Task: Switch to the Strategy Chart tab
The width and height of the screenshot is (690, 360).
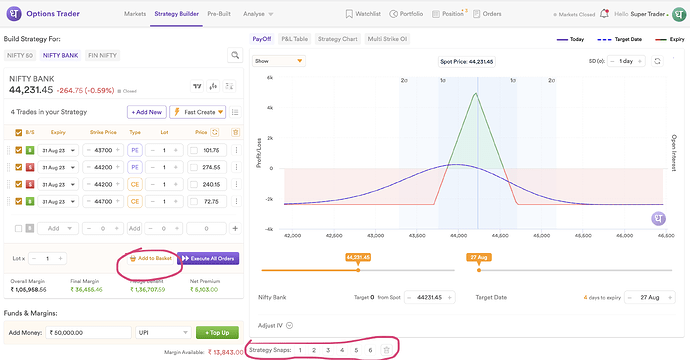Action: coord(338,39)
